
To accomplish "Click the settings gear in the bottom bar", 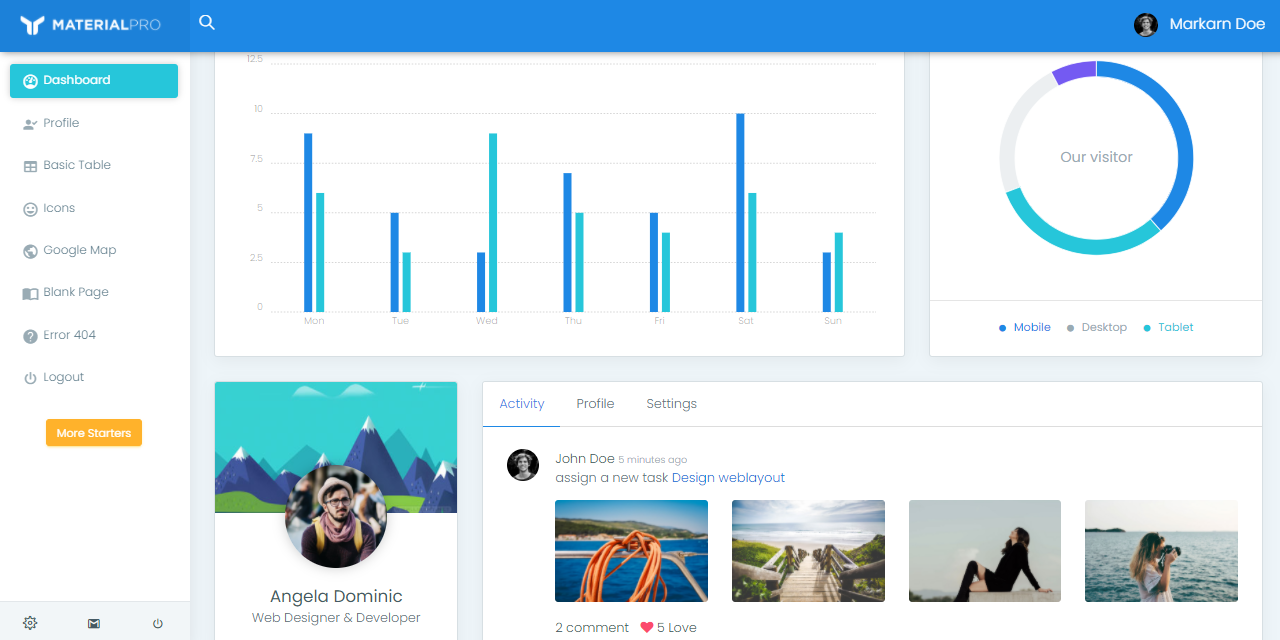I will 29,622.
